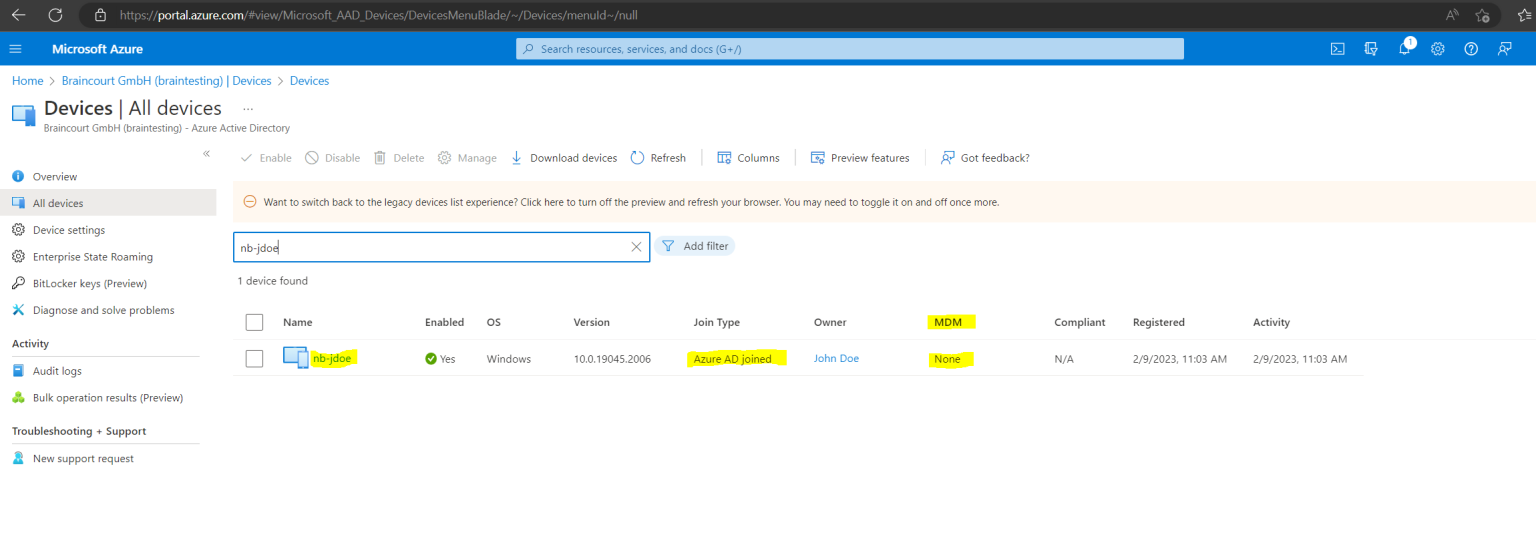Viewport: 1536px width, 557px height.
Task: Select the nb-jdoe row checkbox
Action: [x=254, y=358]
